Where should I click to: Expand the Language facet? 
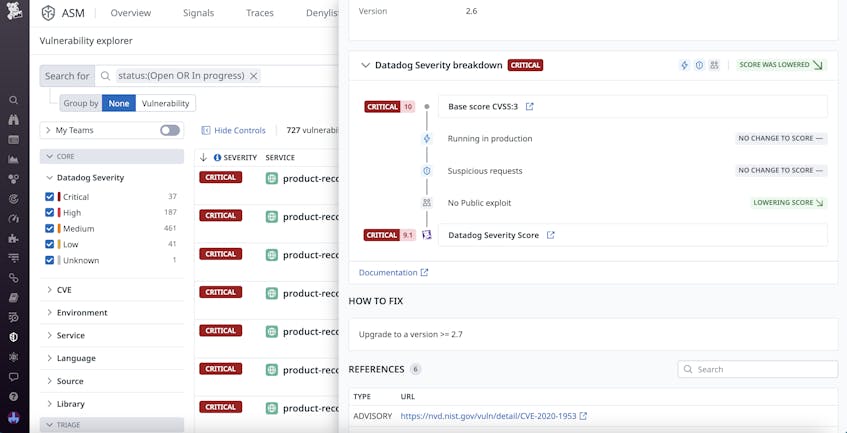(x=49, y=358)
